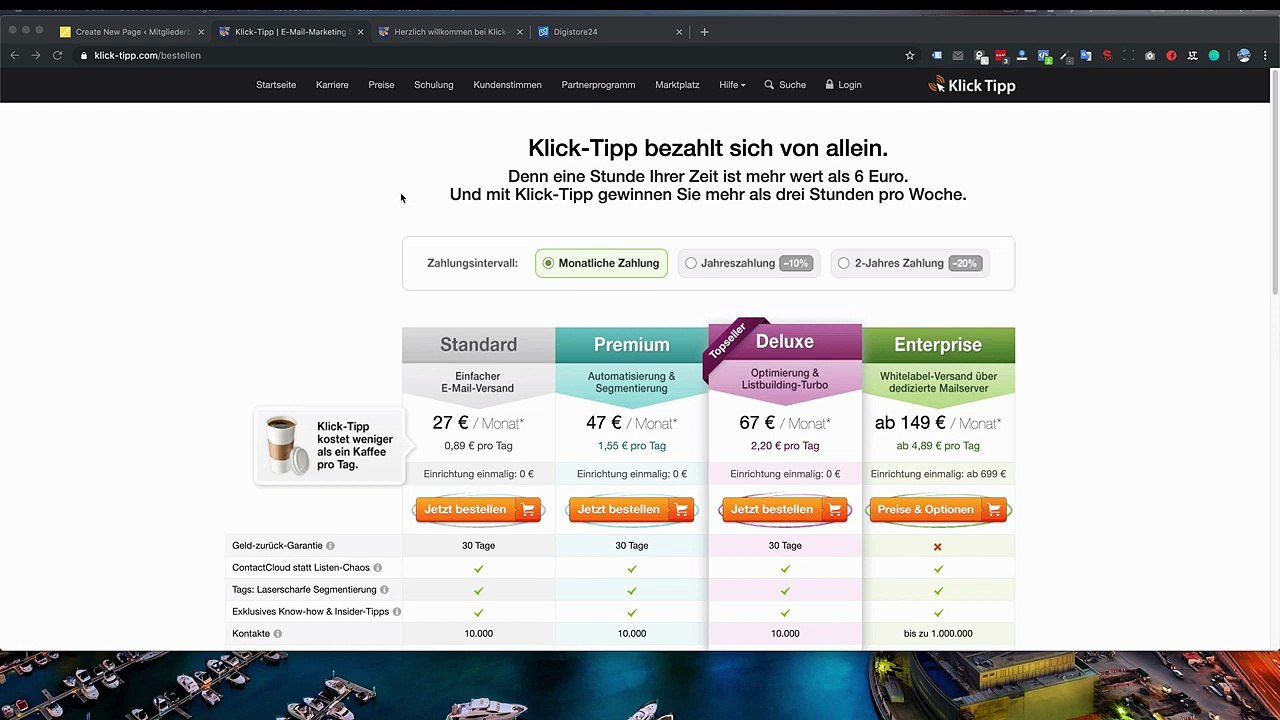Click the address bar URL
Image resolution: width=1280 pixels, height=720 pixels.
coord(147,56)
